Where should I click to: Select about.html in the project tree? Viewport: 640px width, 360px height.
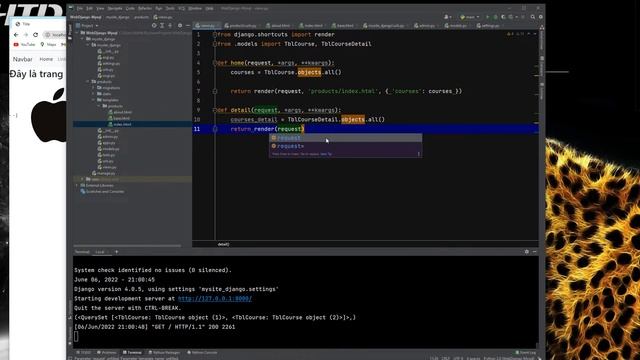122,112
